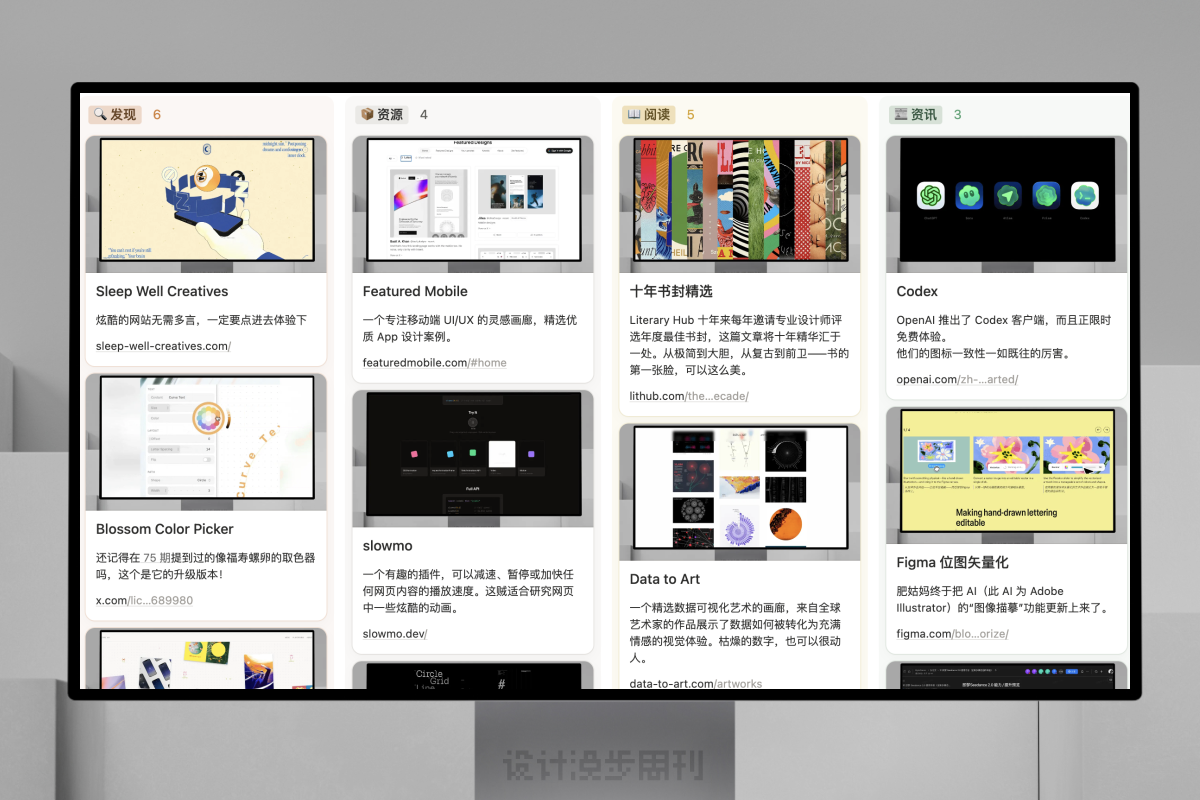Screen dimensions: 1200x800
Task: Click the Codex card title
Action: pyautogui.click(x=917, y=291)
